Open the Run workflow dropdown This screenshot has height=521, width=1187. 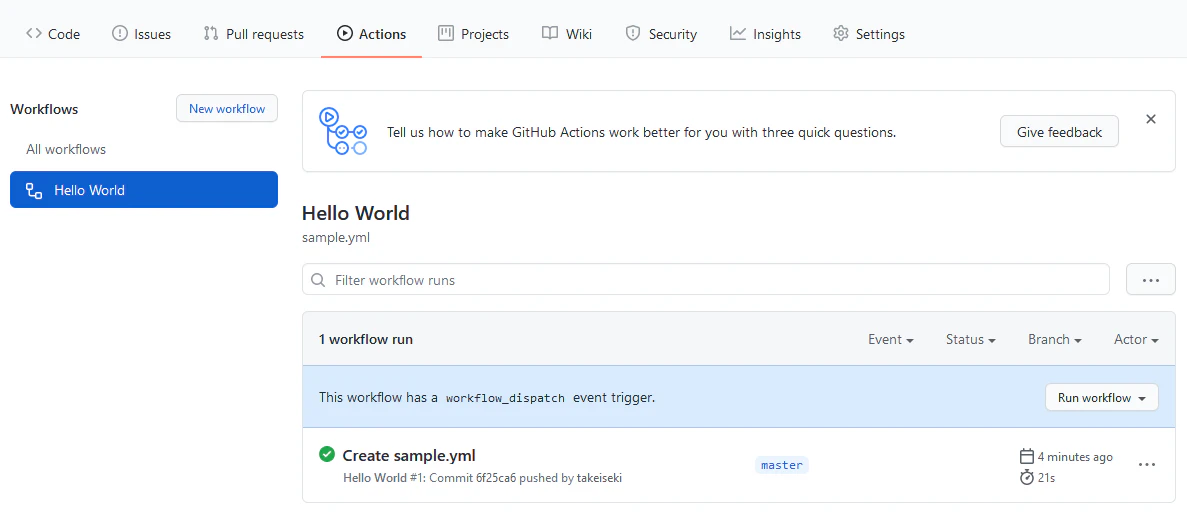click(1101, 398)
